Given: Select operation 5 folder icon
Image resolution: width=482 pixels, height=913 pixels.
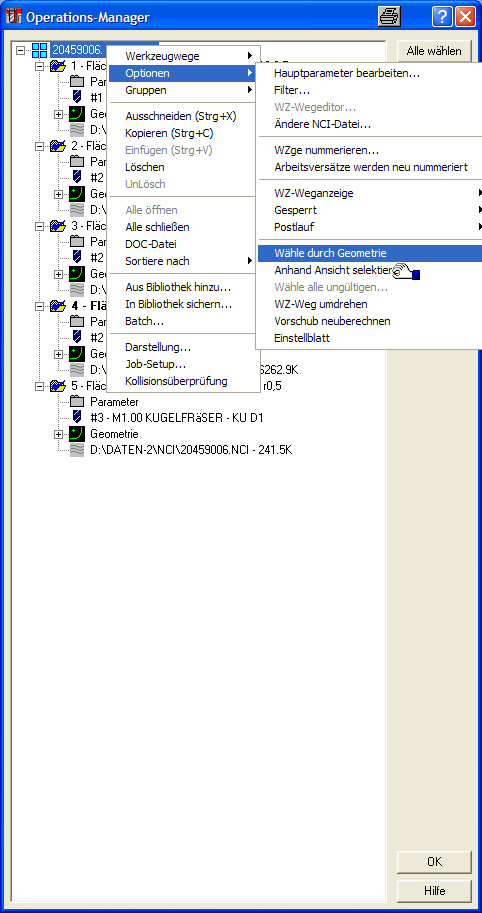Looking at the screenshot, I should pos(58,385).
